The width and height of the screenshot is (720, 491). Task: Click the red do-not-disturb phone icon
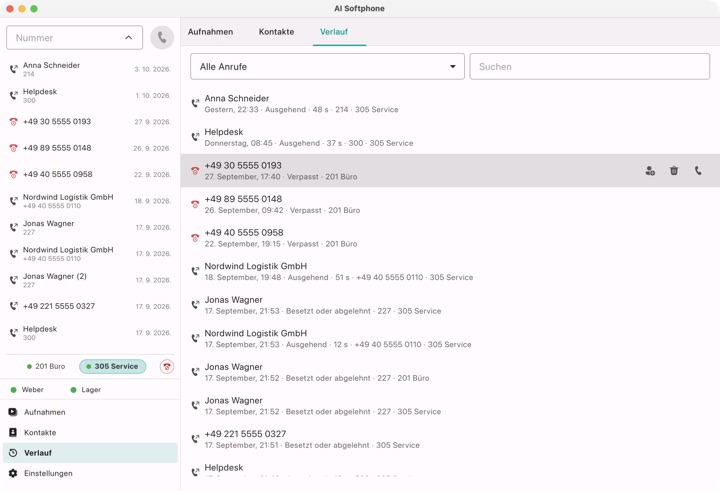(x=167, y=367)
